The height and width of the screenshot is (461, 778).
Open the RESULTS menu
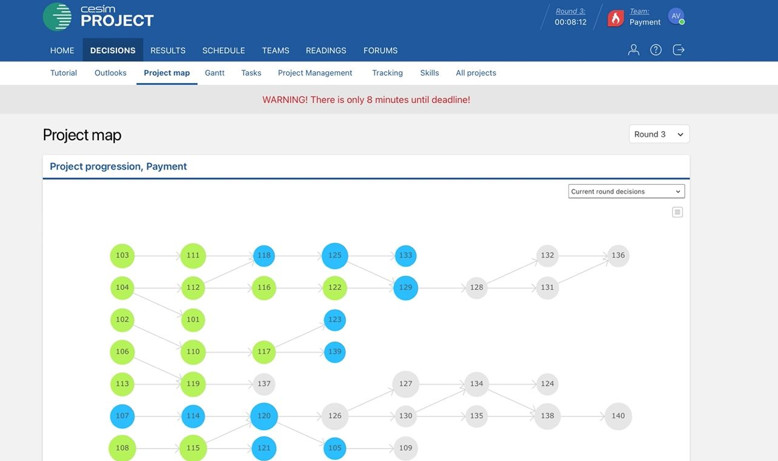tap(168, 50)
